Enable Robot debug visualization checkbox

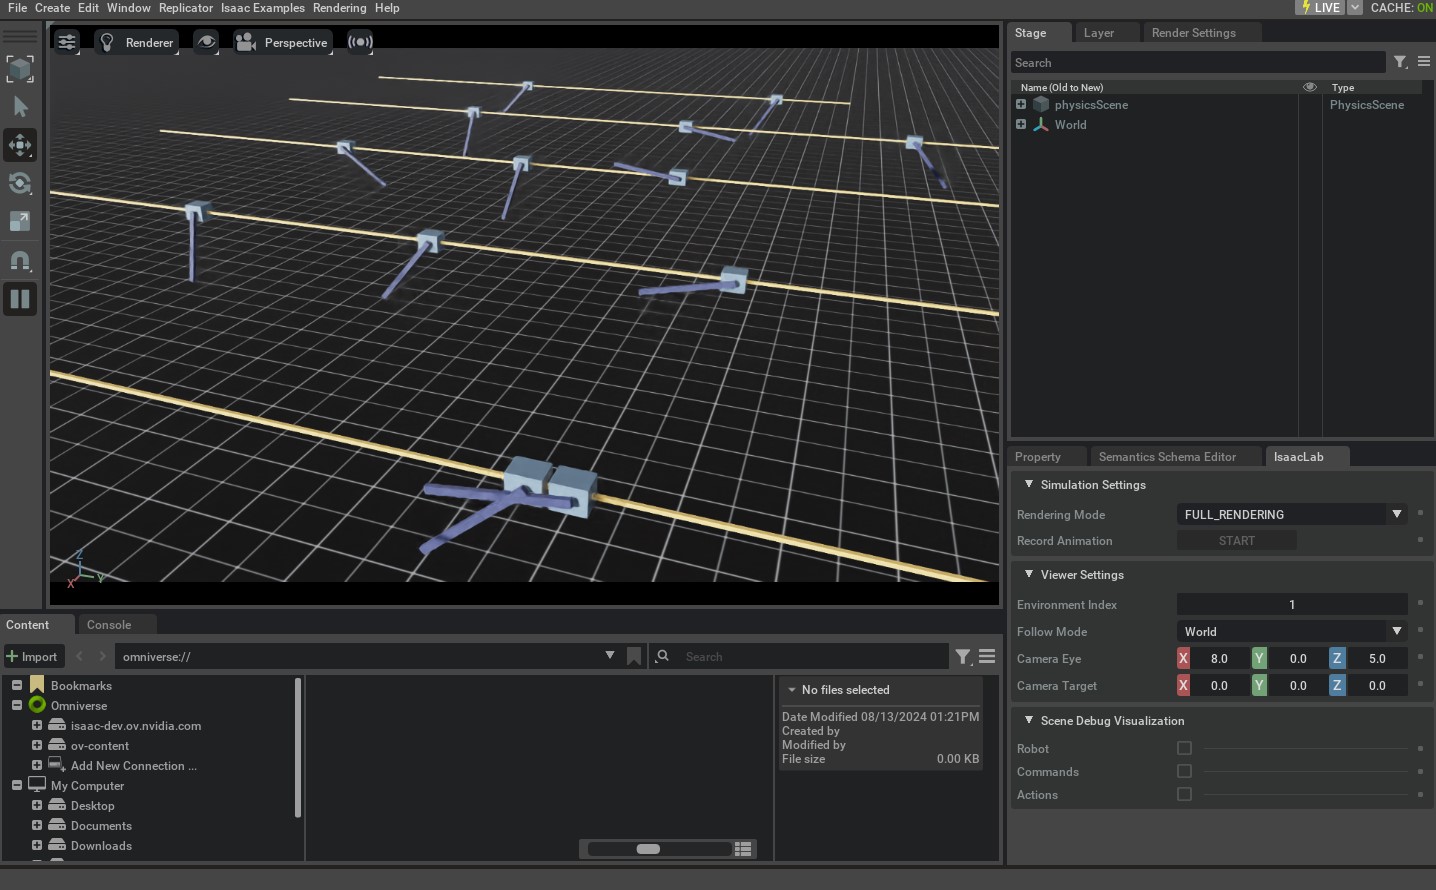[1184, 748]
